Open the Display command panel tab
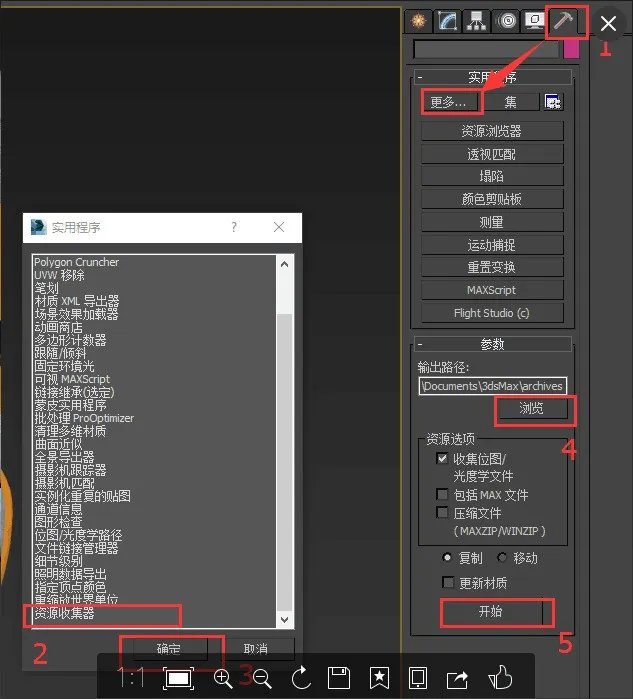 534,21
